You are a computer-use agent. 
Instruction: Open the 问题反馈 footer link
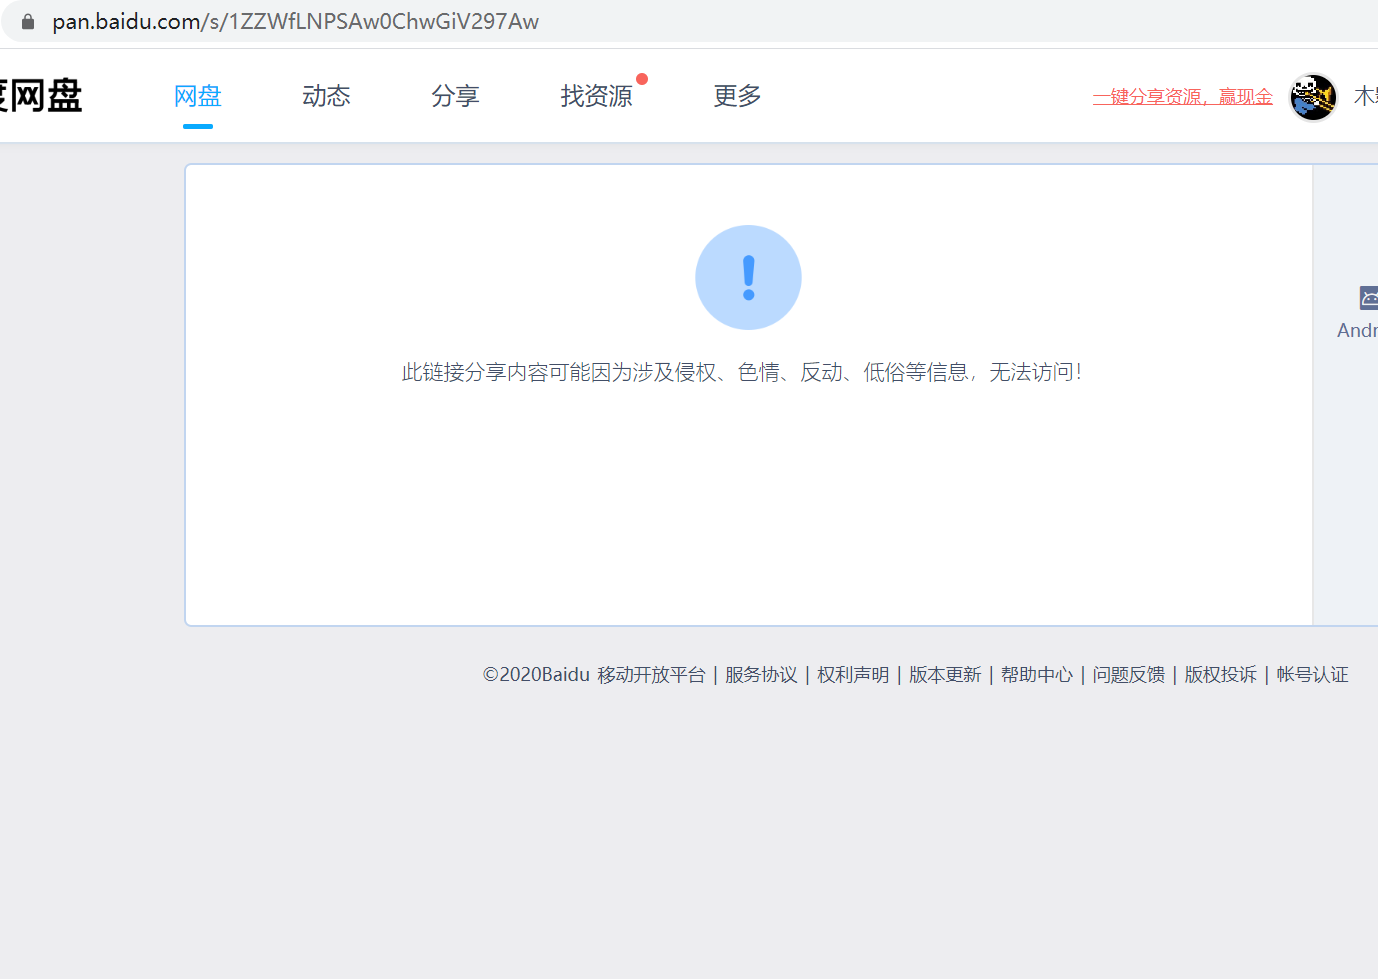[x=1129, y=675]
